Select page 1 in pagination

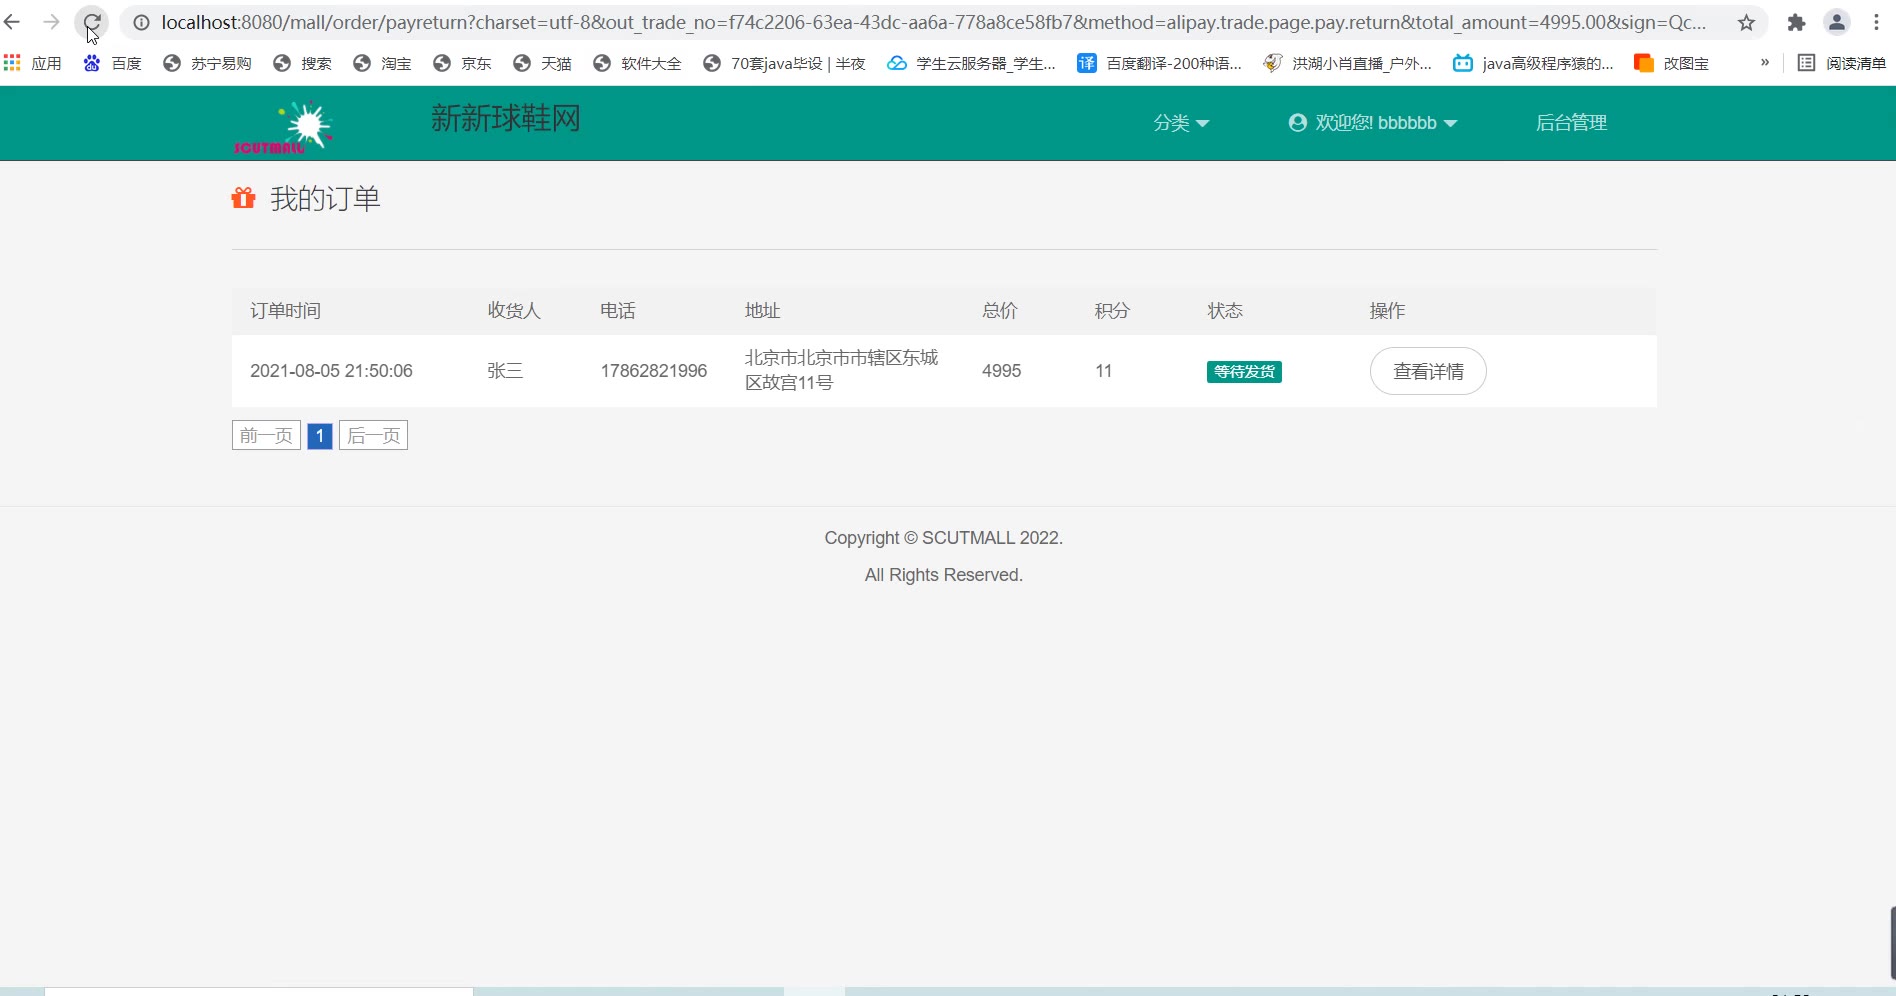pos(320,436)
